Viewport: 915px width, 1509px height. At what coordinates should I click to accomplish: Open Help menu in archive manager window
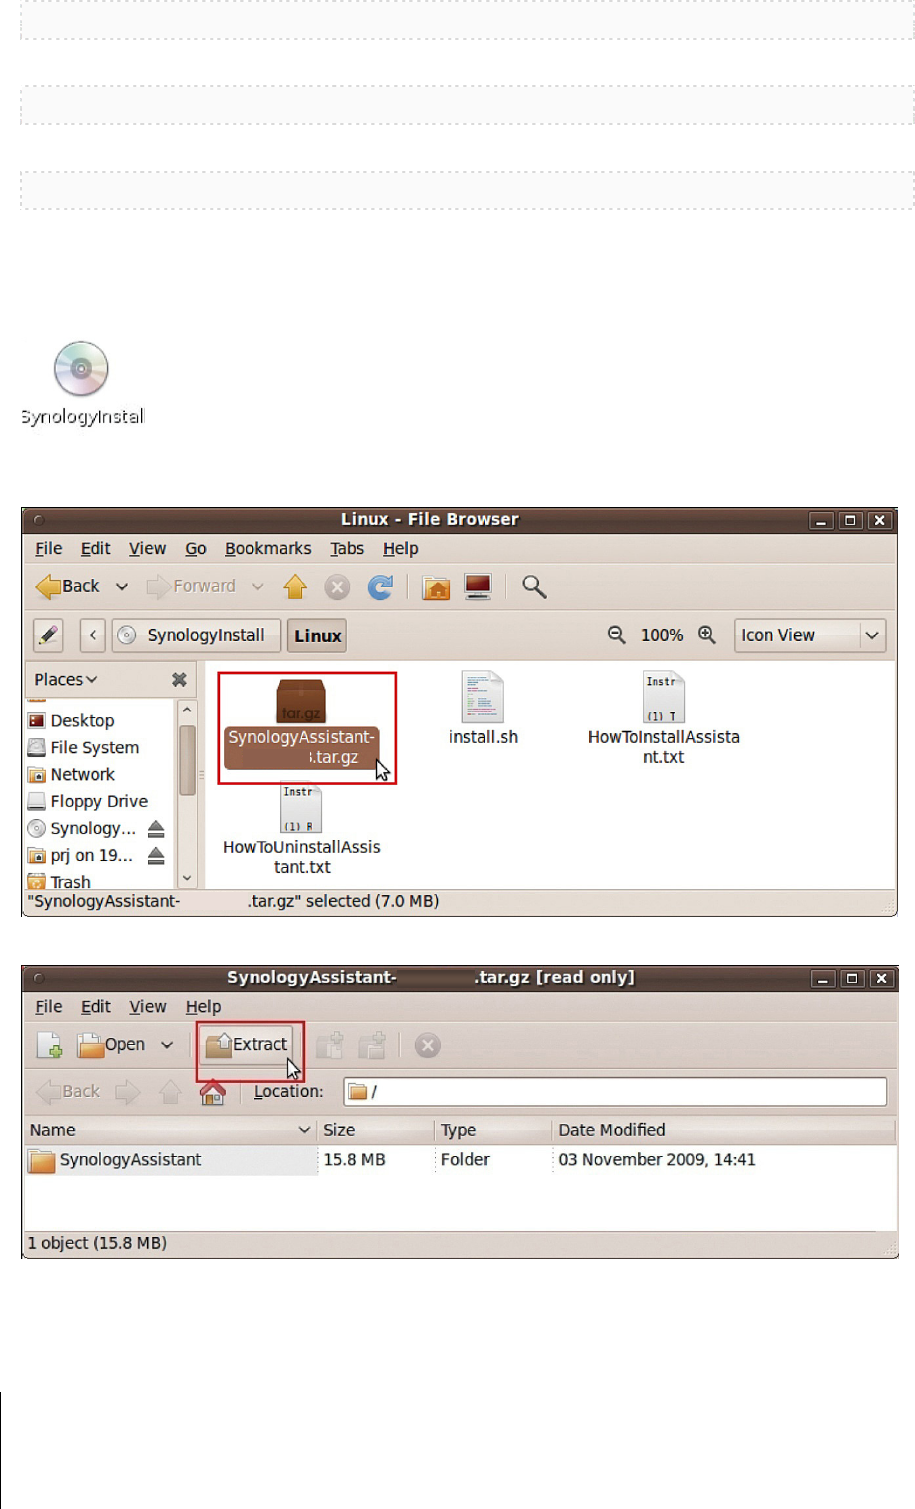pyautogui.click(x=203, y=1006)
